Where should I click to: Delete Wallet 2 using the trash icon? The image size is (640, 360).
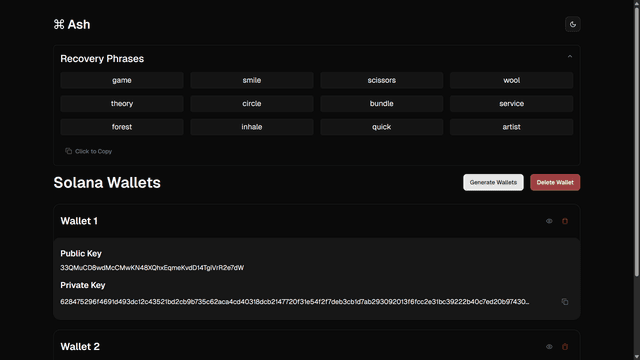(x=565, y=347)
